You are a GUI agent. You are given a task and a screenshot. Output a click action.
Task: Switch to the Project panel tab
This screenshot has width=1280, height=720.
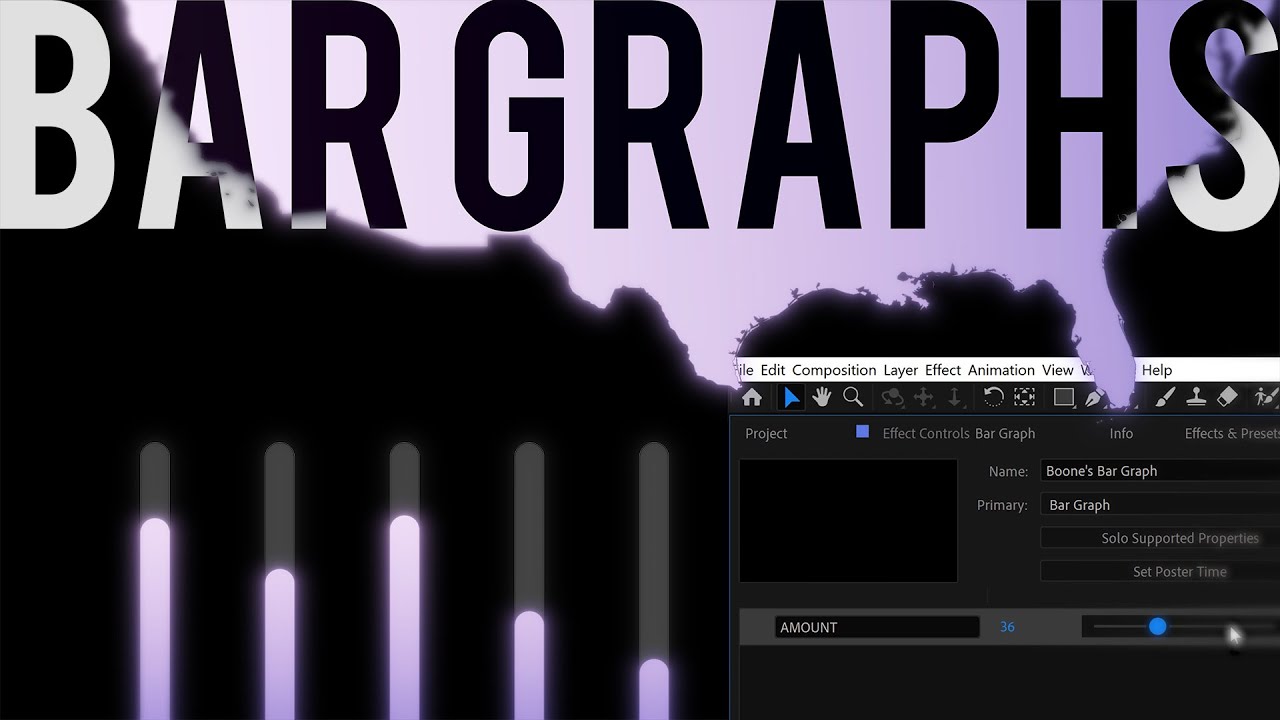tap(766, 433)
